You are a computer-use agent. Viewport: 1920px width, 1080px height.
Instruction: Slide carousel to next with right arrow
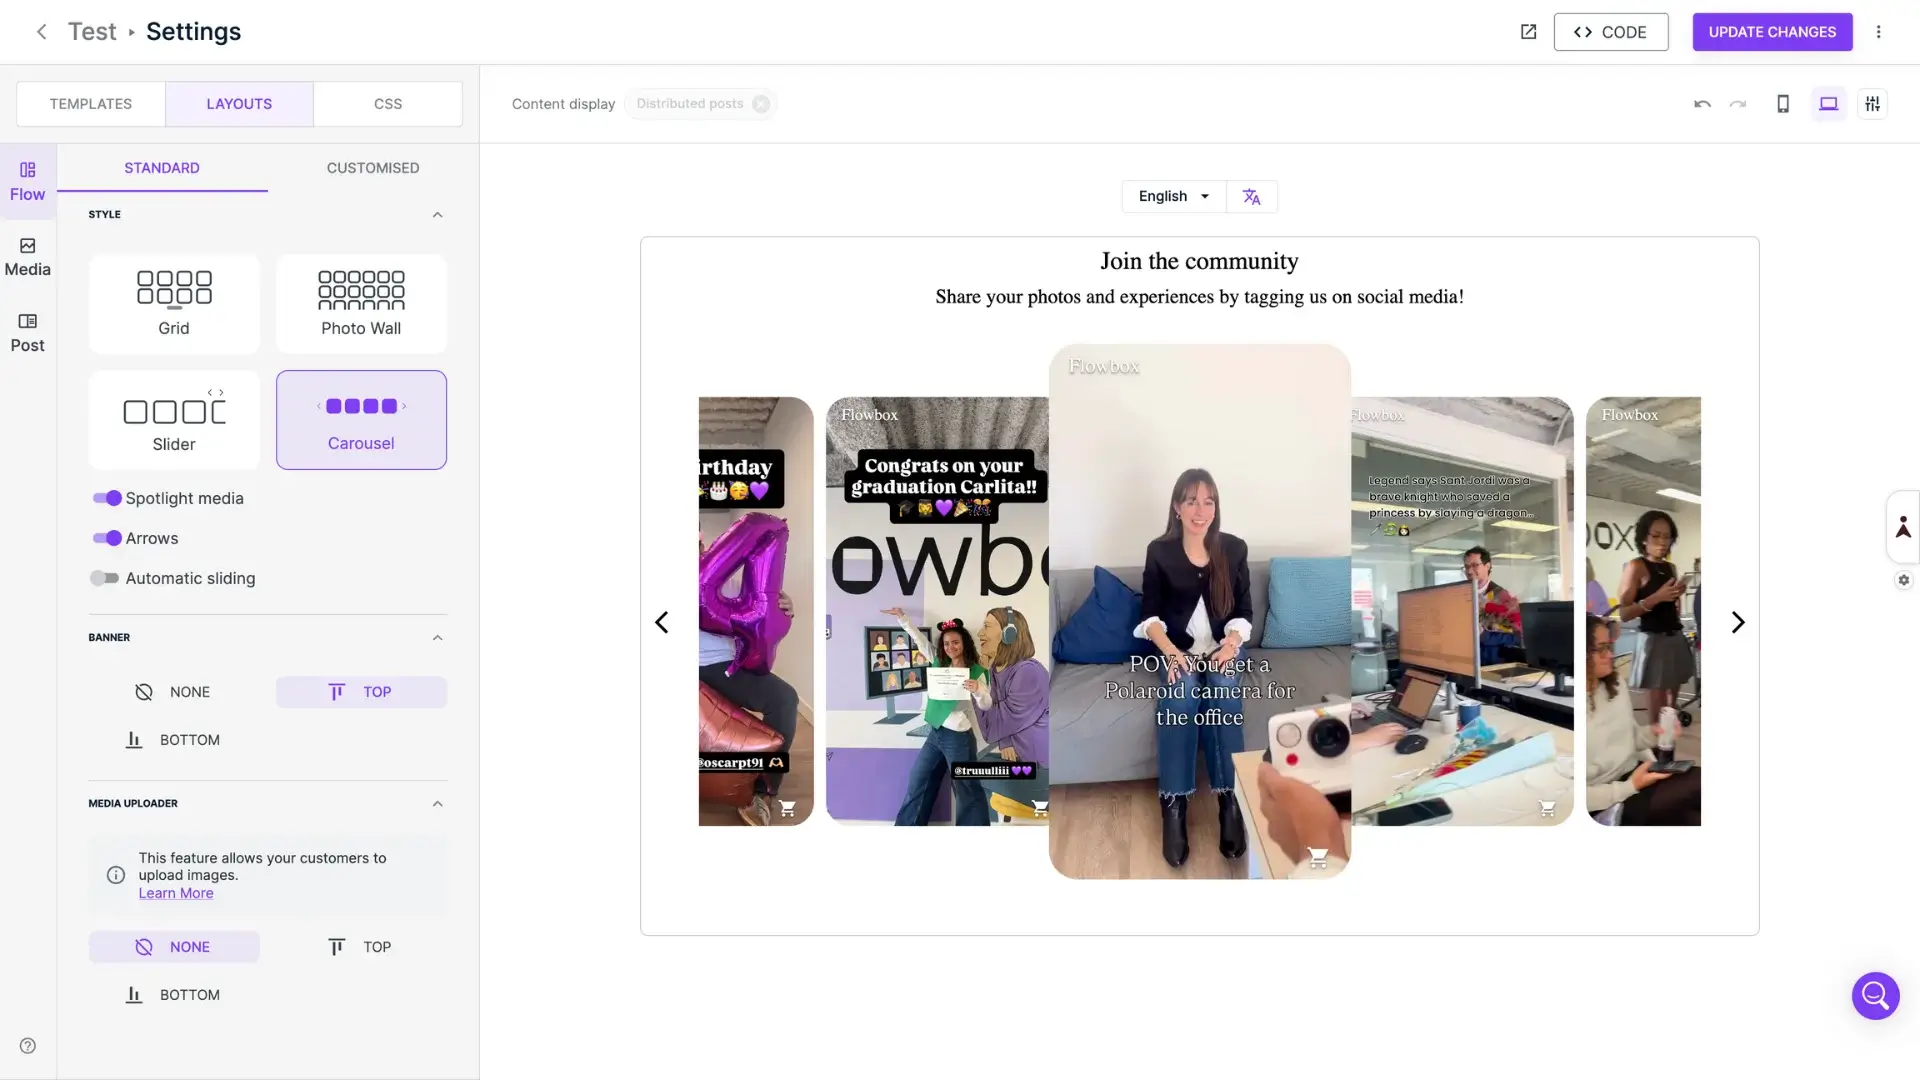[x=1737, y=622]
